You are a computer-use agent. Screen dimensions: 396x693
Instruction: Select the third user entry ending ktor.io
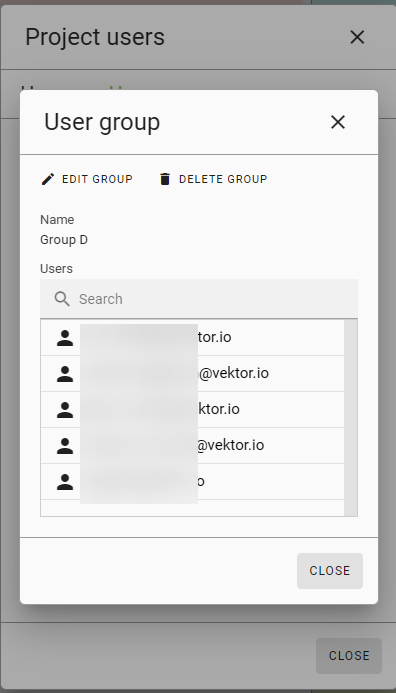click(x=192, y=410)
